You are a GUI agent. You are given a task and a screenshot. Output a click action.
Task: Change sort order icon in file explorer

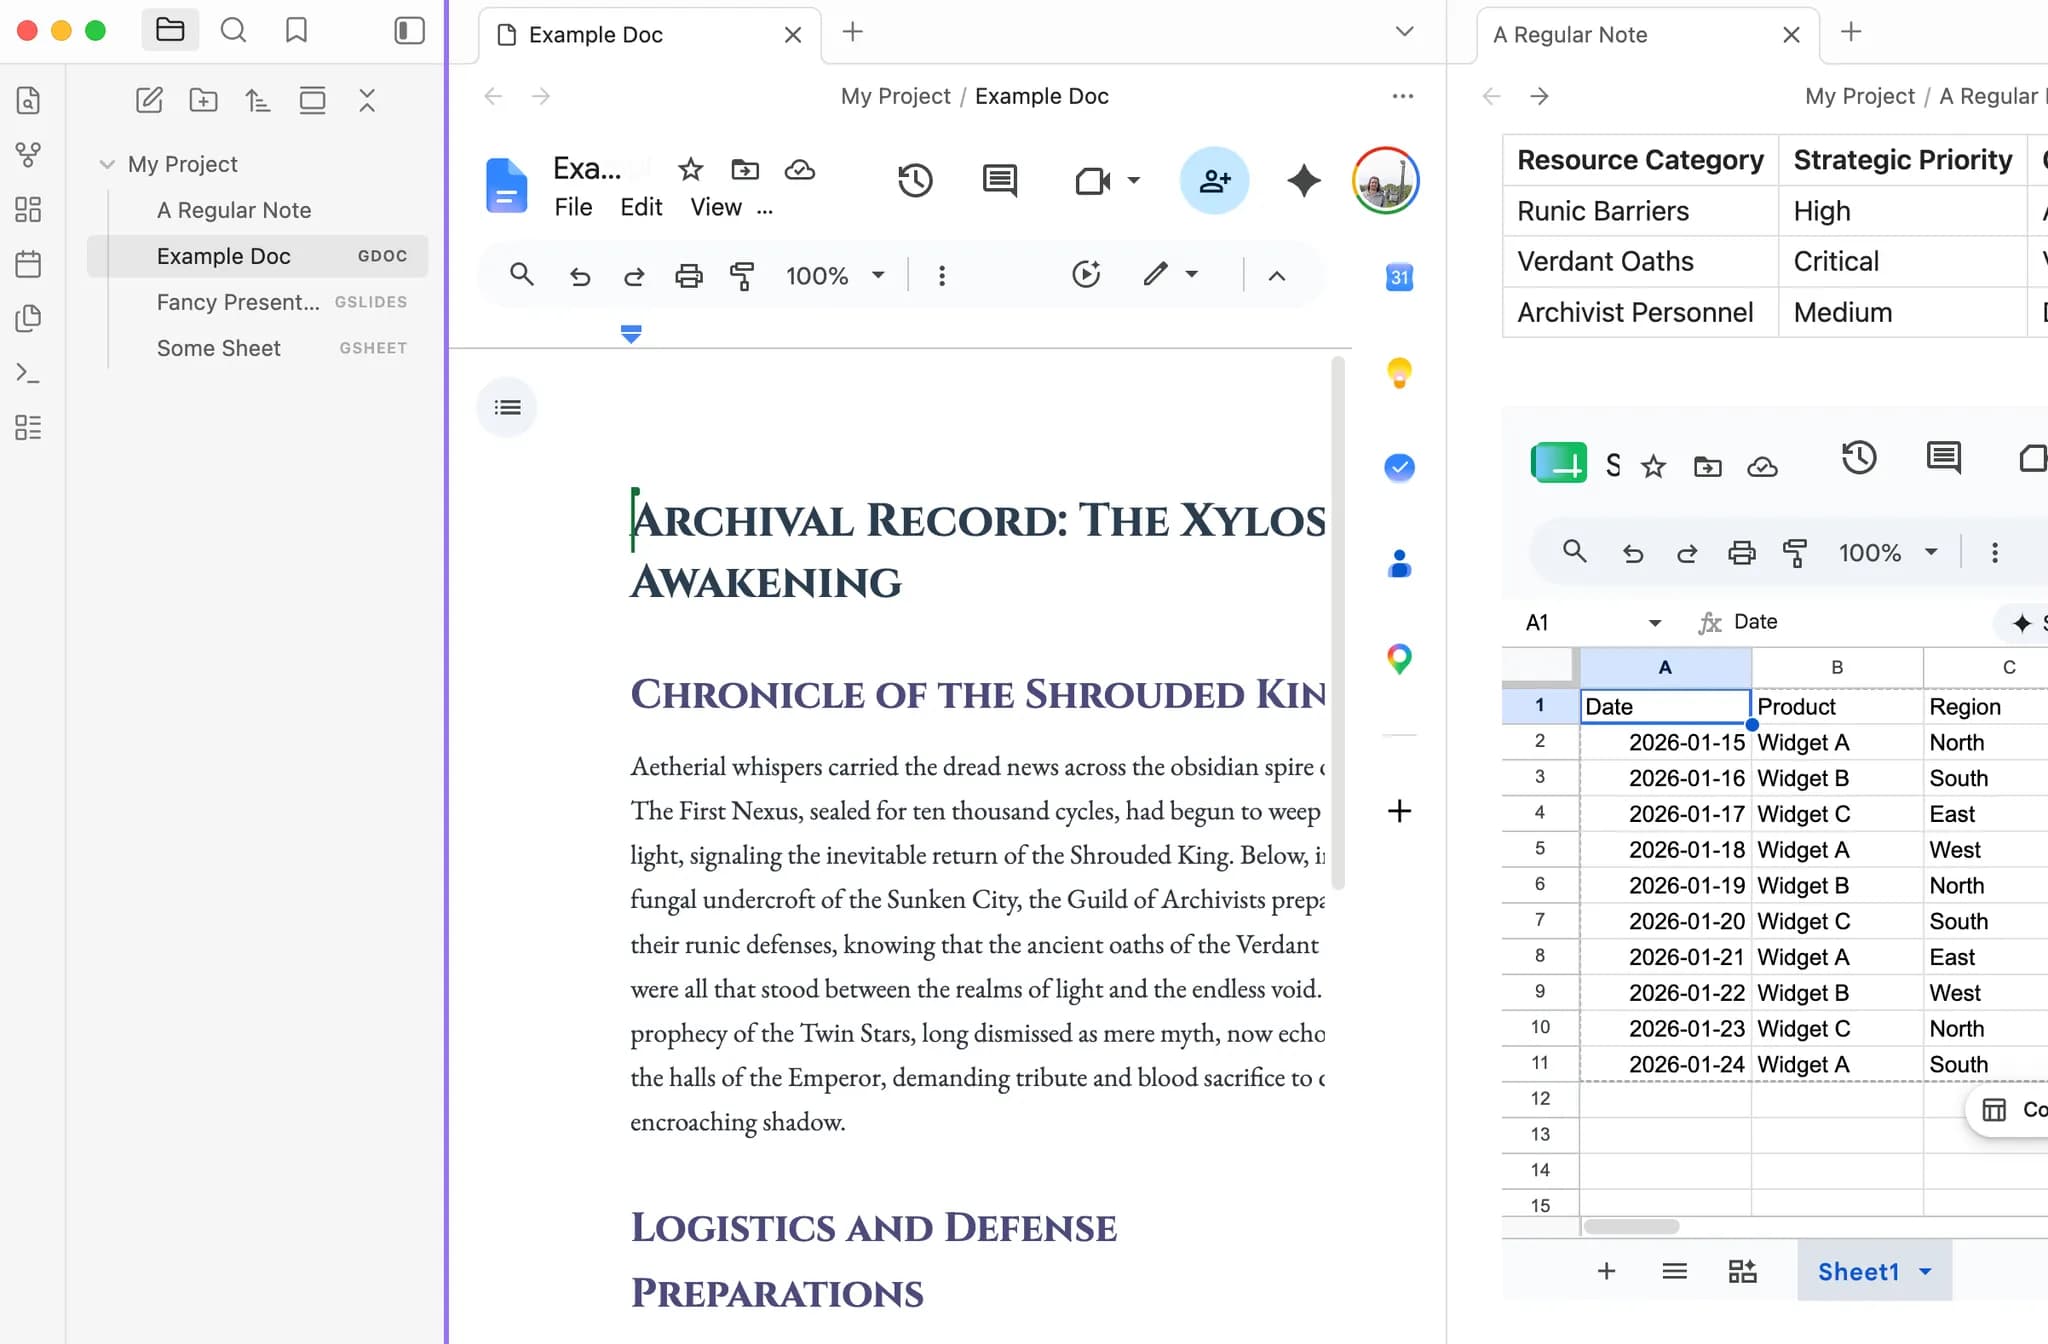(x=258, y=100)
